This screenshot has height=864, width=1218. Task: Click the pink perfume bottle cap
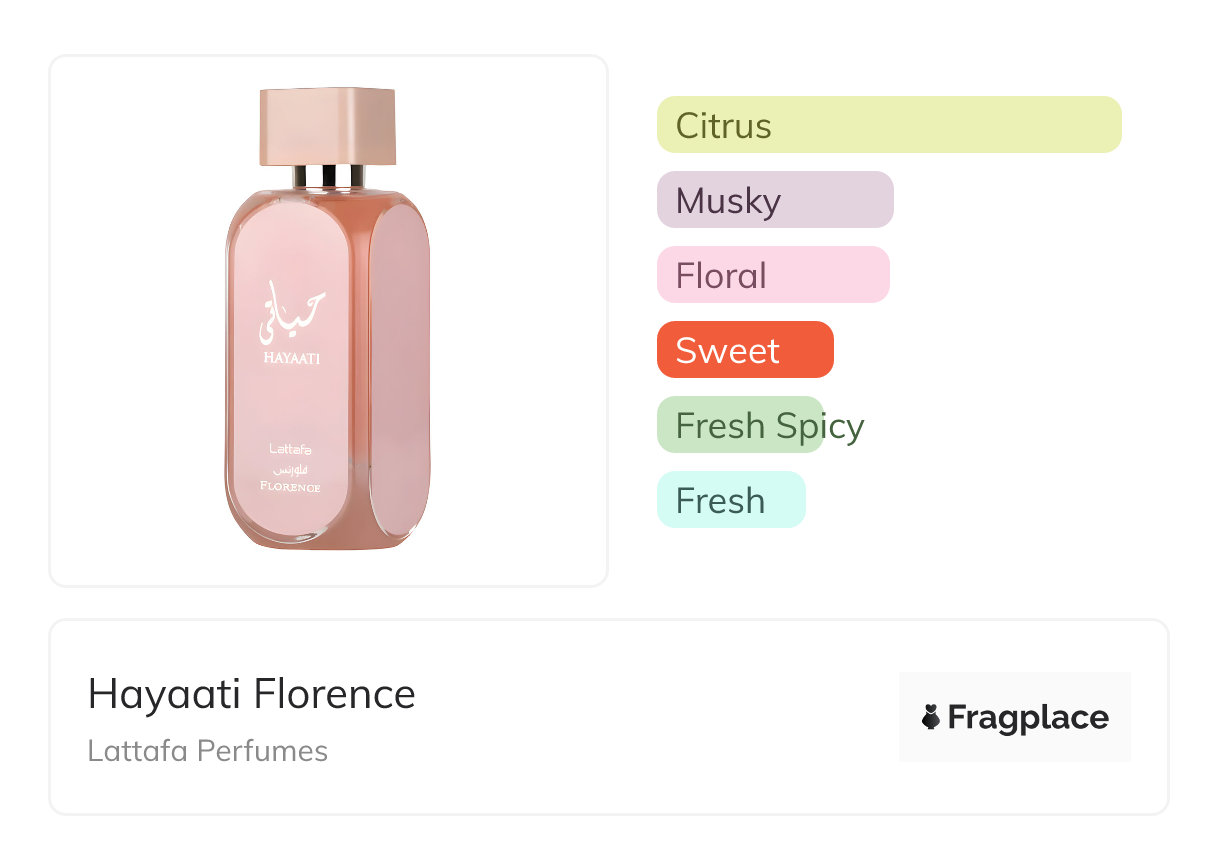pos(328,126)
